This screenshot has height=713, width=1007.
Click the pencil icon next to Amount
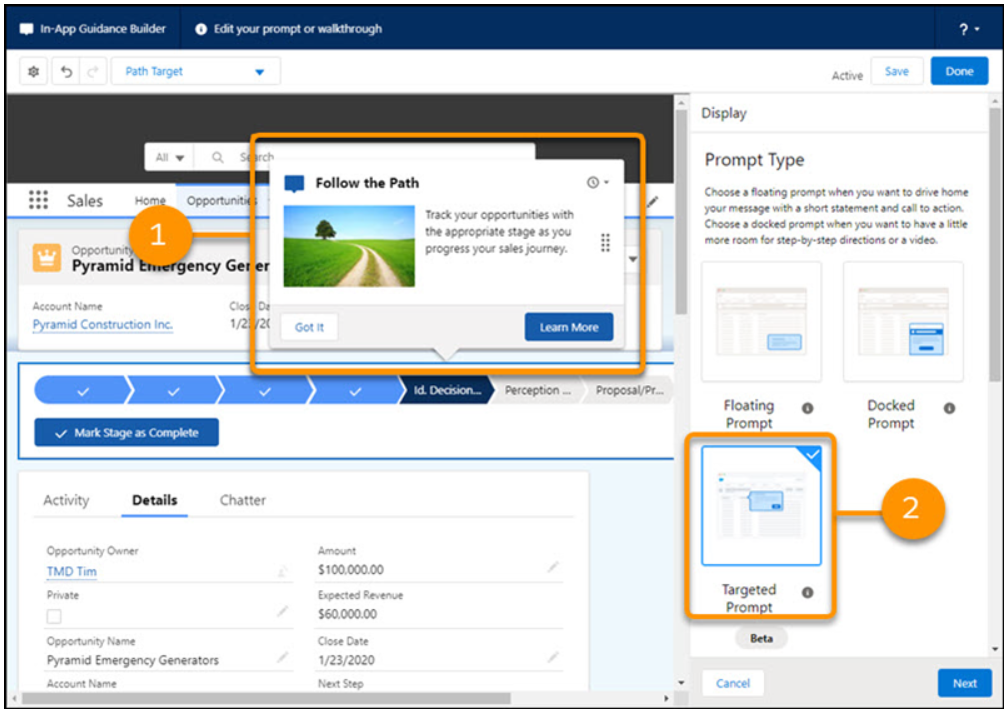(553, 567)
